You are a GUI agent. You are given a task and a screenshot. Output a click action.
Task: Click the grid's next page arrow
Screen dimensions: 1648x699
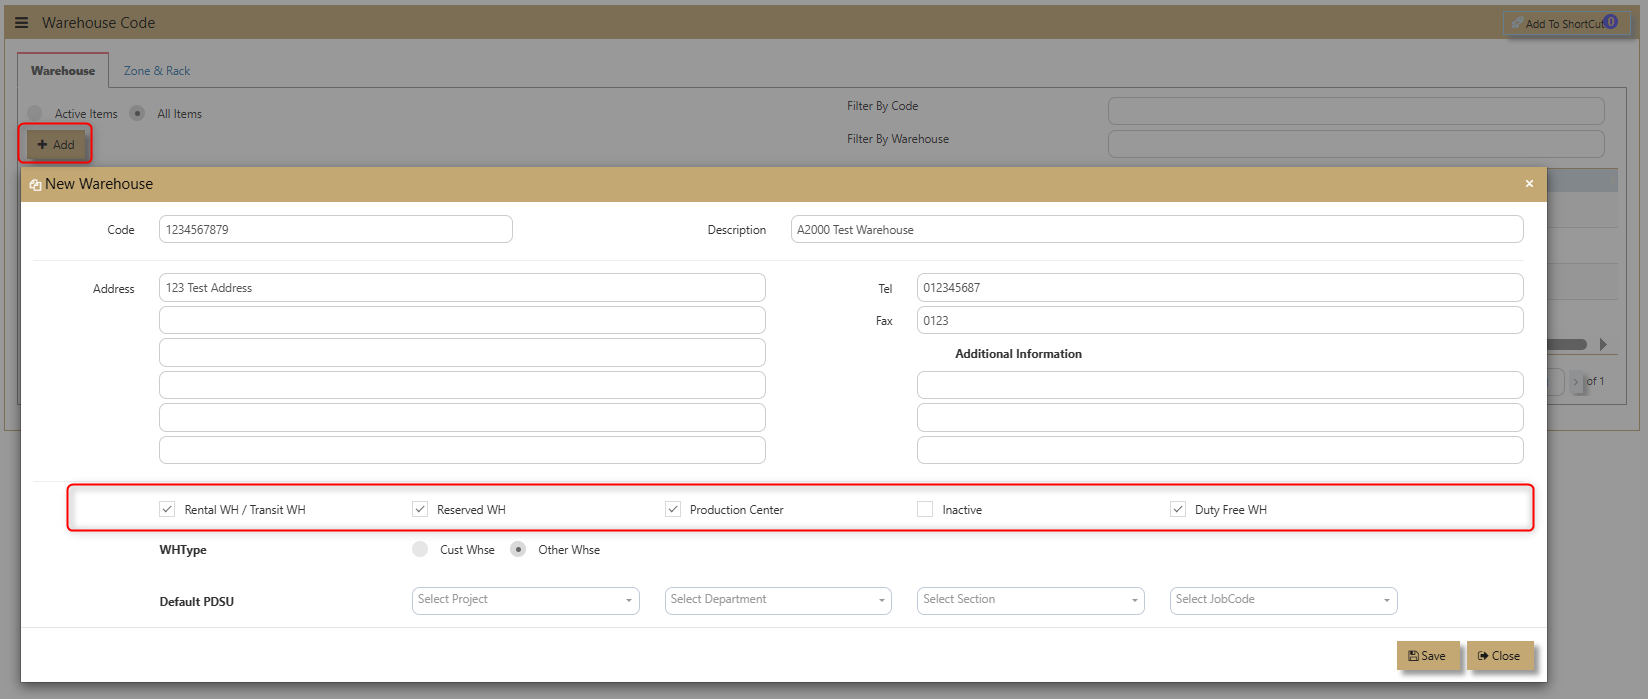click(x=1576, y=381)
